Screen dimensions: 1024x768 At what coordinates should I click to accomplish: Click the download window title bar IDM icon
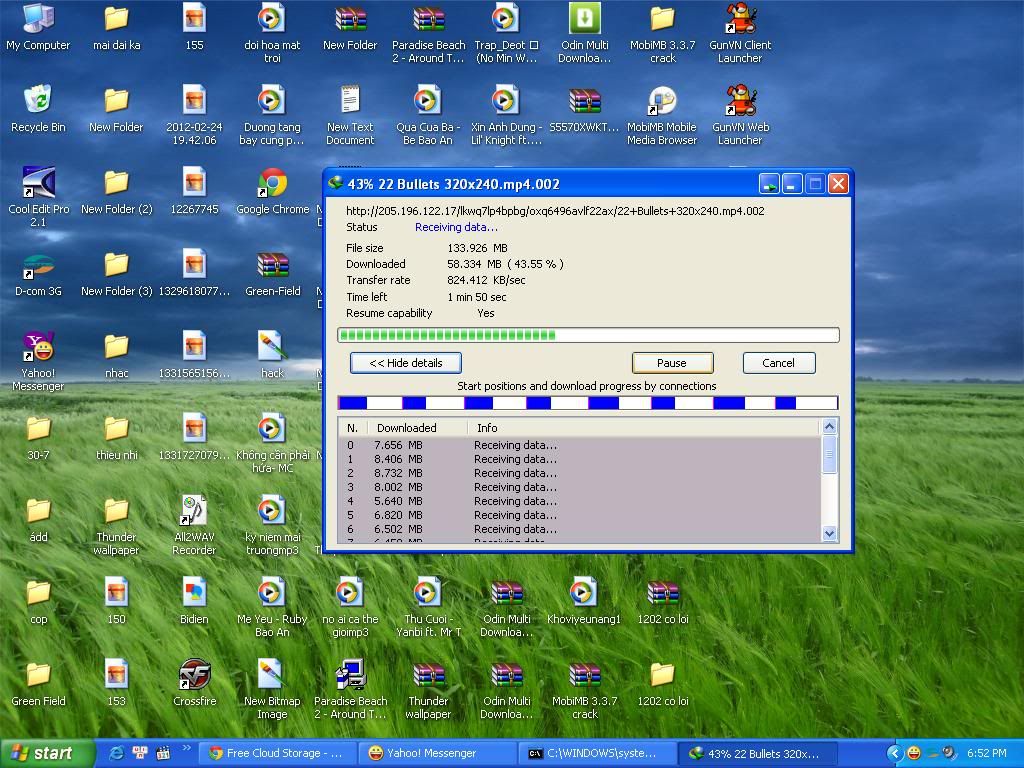point(336,184)
